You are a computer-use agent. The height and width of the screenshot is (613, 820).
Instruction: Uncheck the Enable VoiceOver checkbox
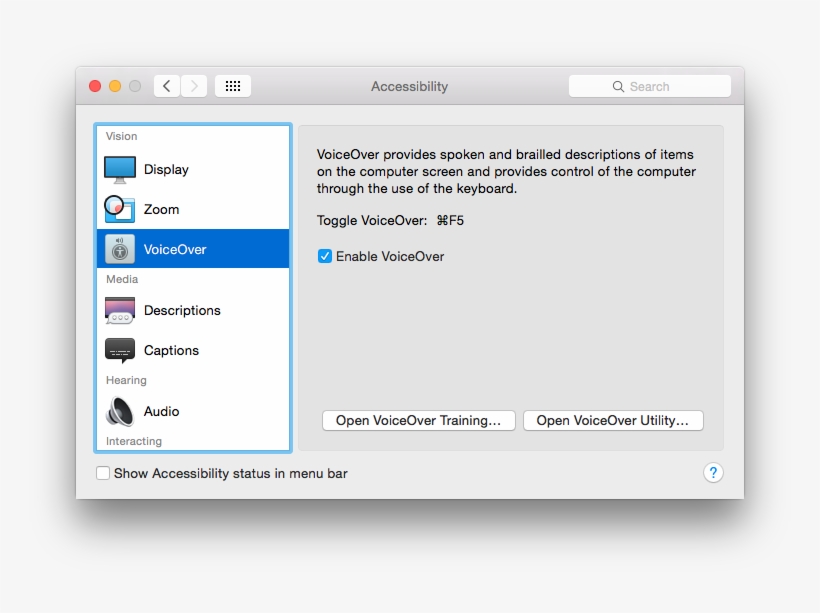[324, 256]
